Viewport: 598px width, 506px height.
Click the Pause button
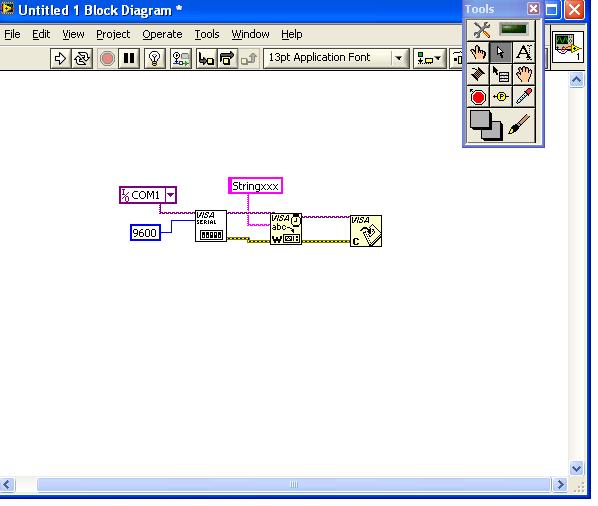[x=129, y=58]
